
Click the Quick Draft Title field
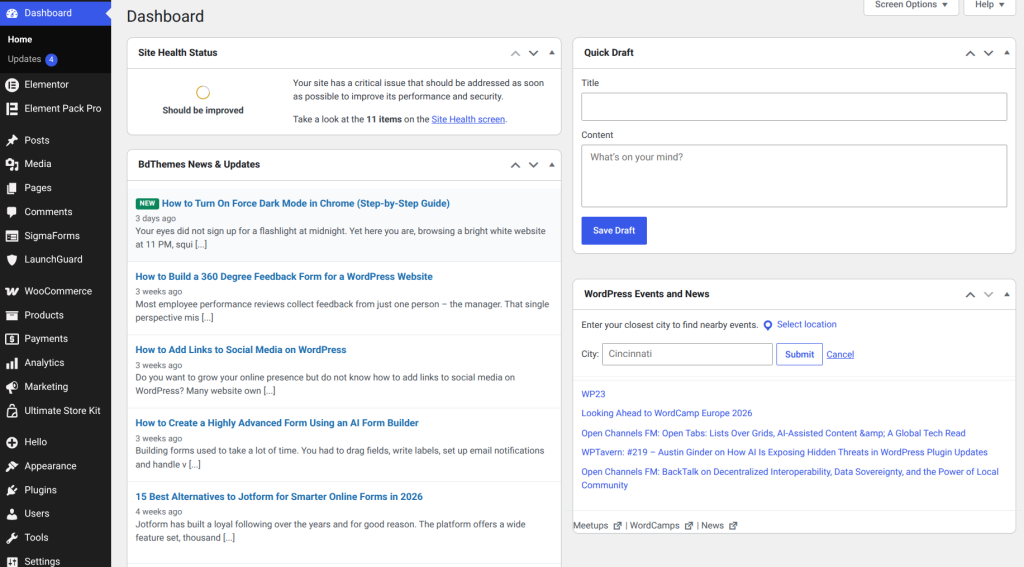point(794,106)
